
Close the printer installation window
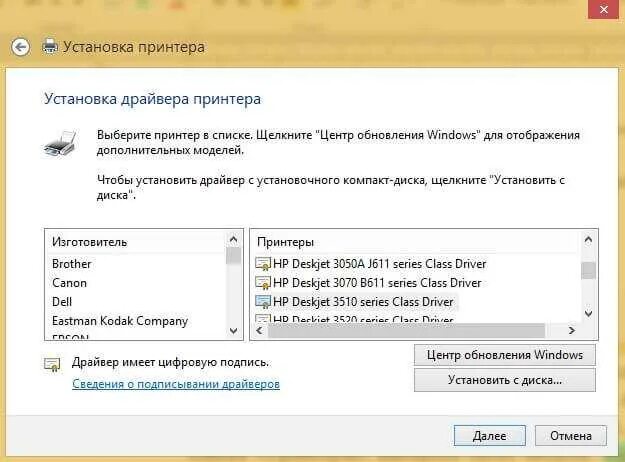[603, 9]
